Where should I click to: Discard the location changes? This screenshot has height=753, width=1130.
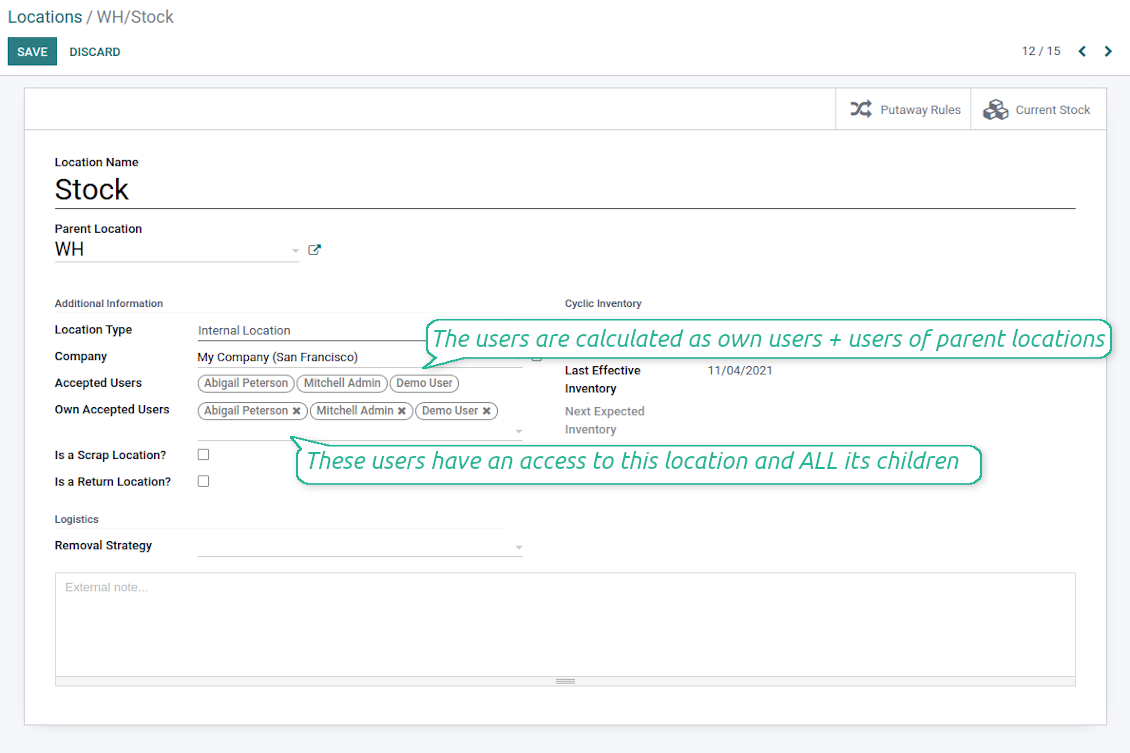click(94, 52)
